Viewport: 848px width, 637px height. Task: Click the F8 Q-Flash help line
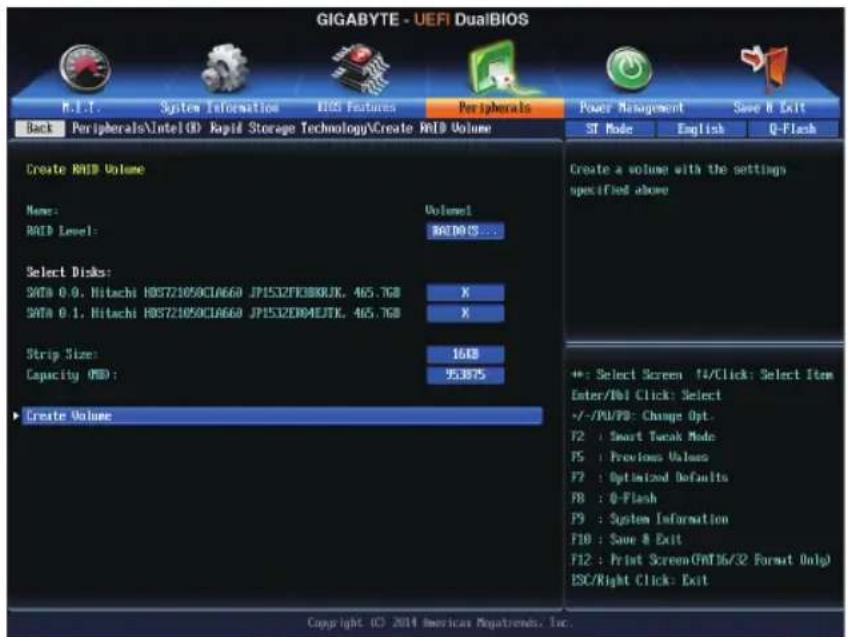(614, 498)
